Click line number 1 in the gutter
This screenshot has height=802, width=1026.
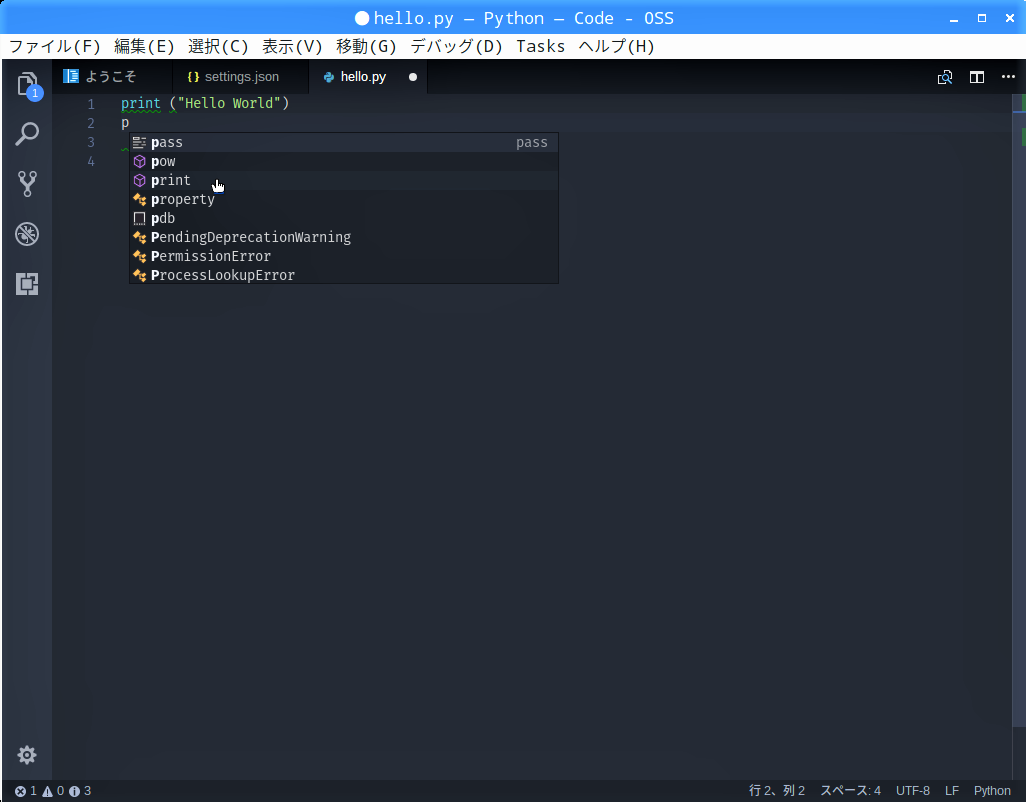91,104
